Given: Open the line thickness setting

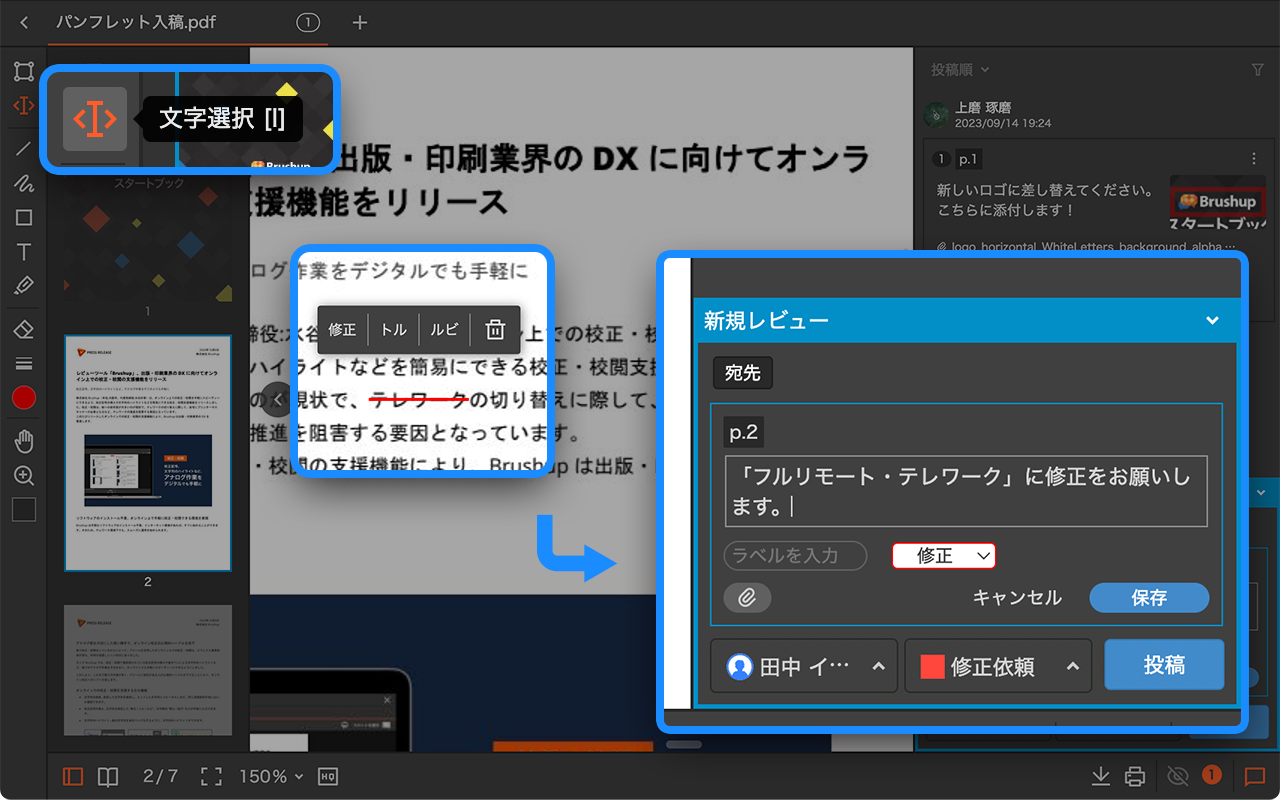Looking at the screenshot, I should pyautogui.click(x=24, y=363).
